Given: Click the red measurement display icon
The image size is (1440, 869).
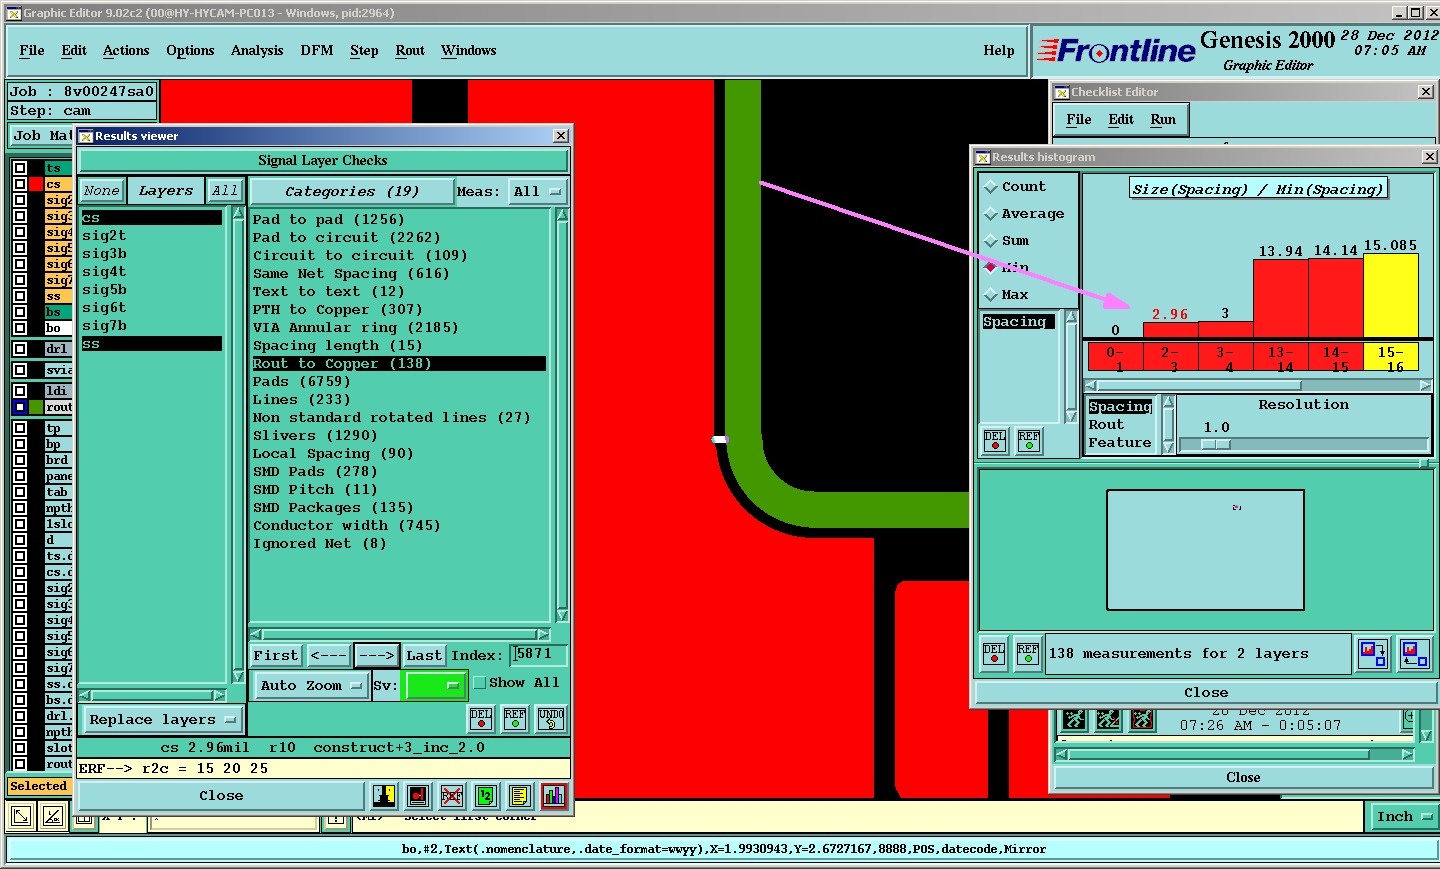Looking at the screenshot, I should 418,796.
